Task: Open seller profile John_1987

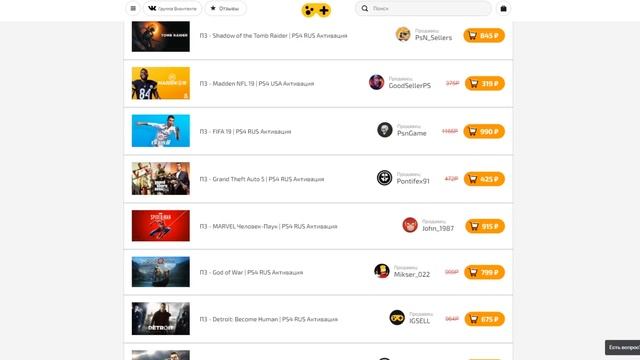Action: [438, 229]
